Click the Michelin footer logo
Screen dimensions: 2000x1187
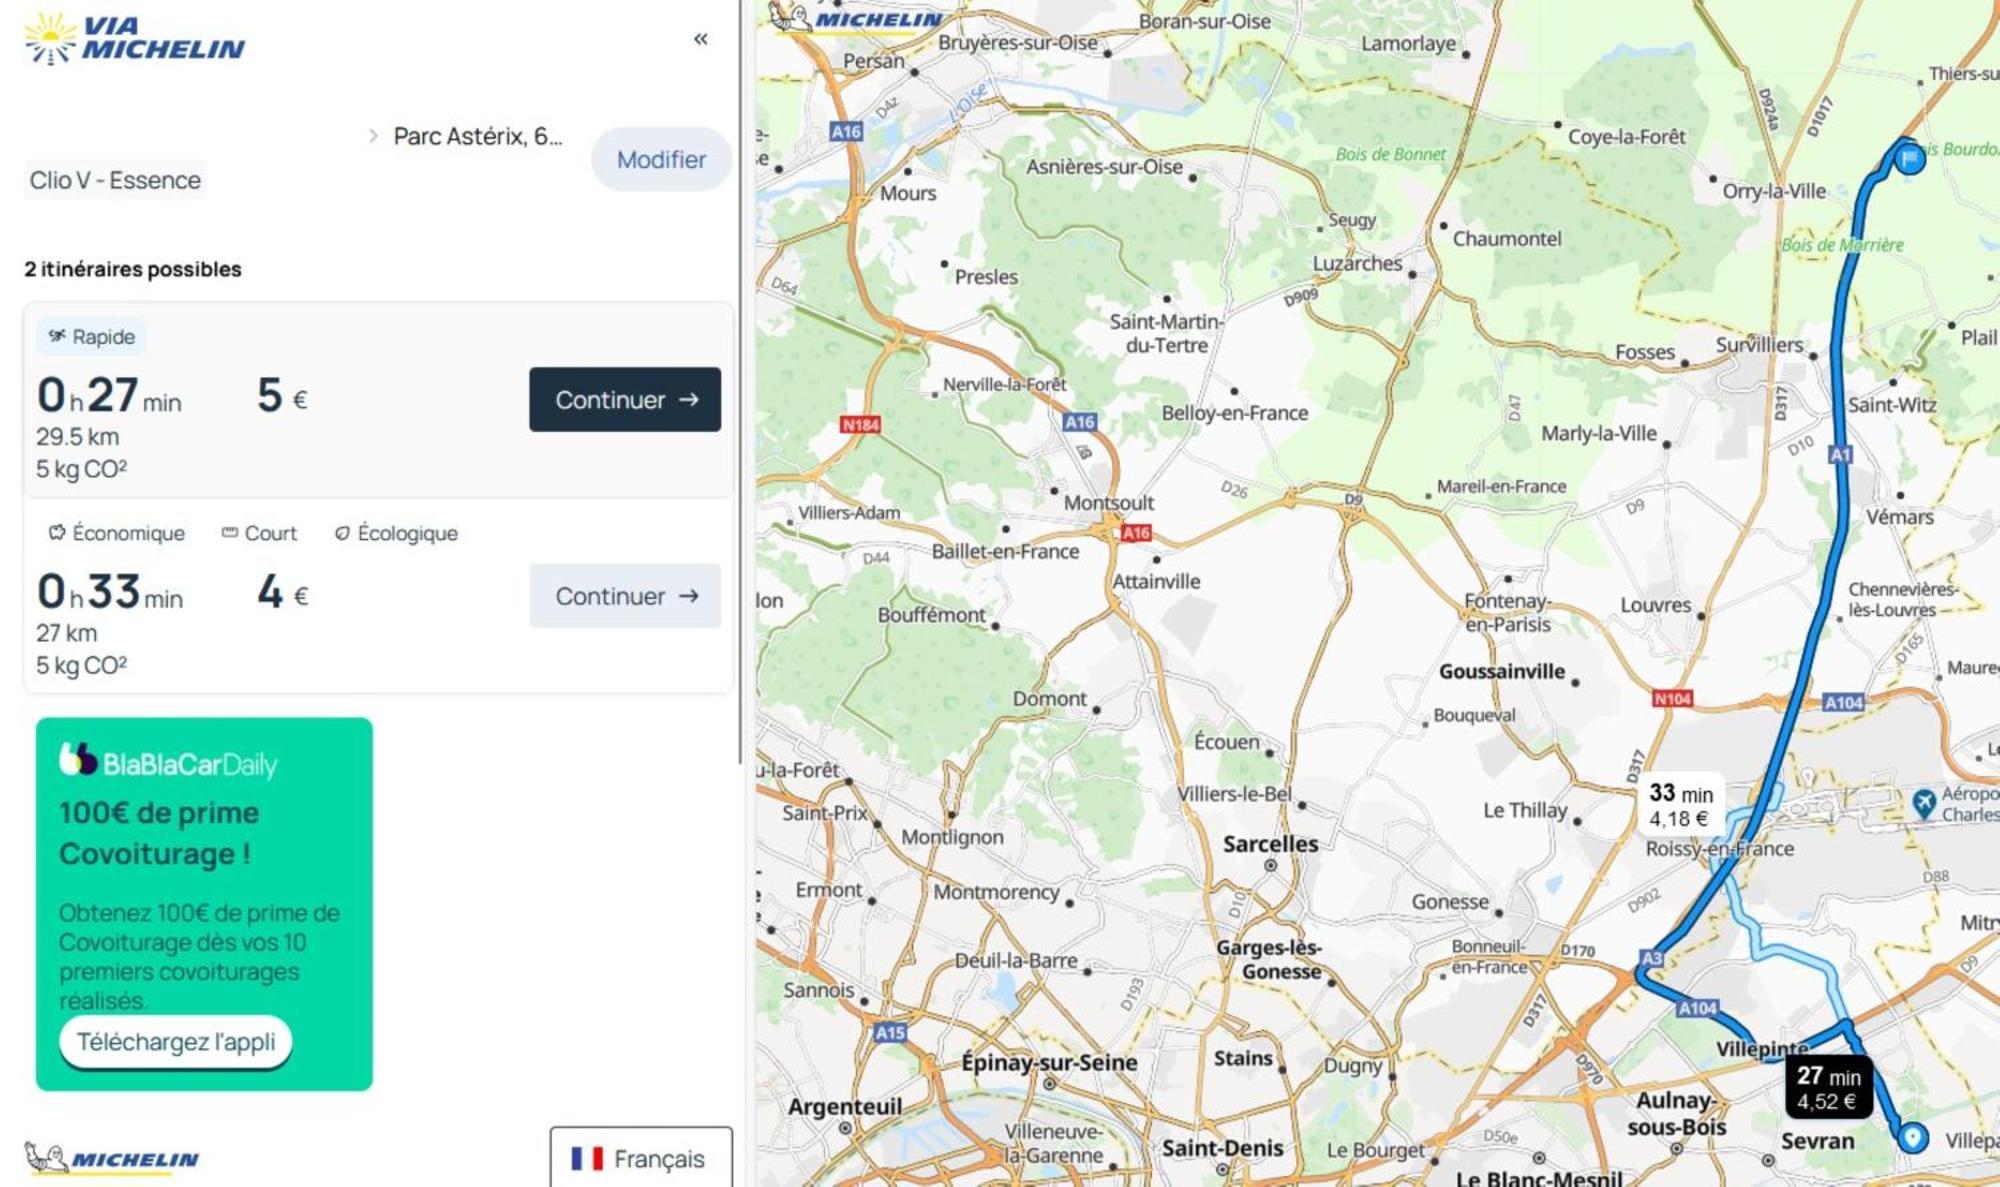click(112, 1158)
